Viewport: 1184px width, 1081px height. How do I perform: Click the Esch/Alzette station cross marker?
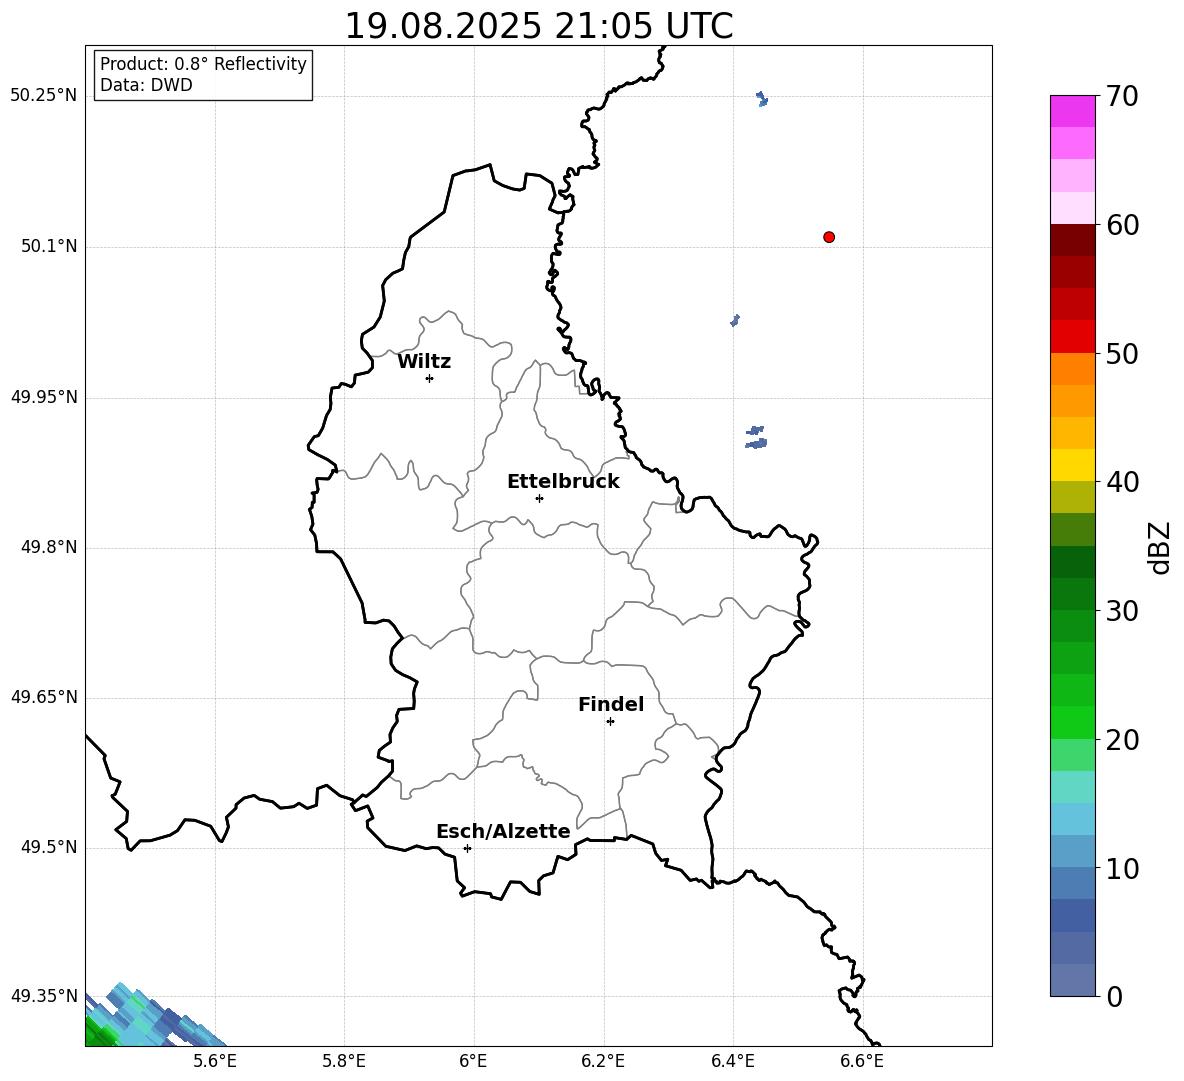tap(467, 848)
